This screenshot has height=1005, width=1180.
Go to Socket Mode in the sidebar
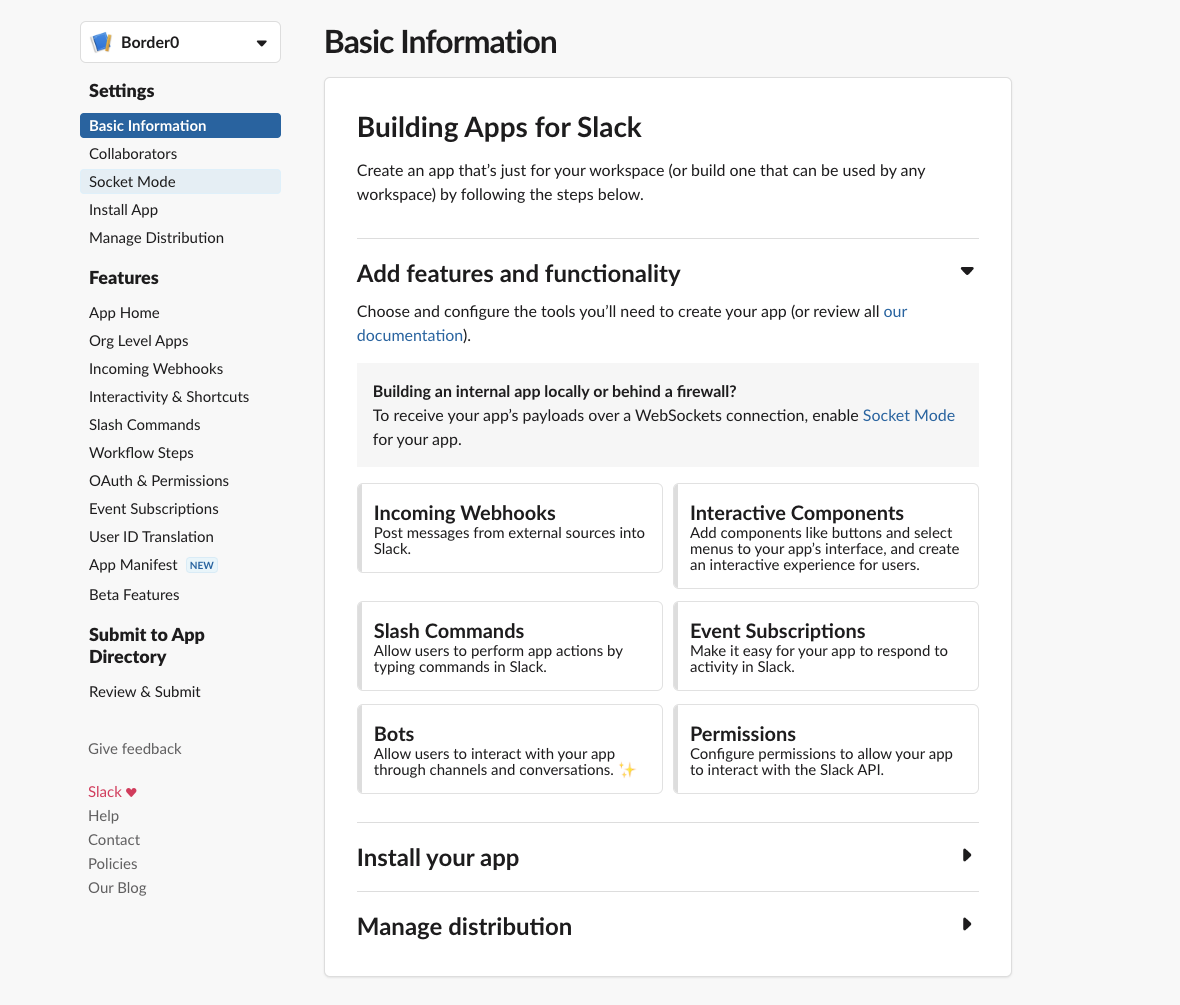coord(180,181)
